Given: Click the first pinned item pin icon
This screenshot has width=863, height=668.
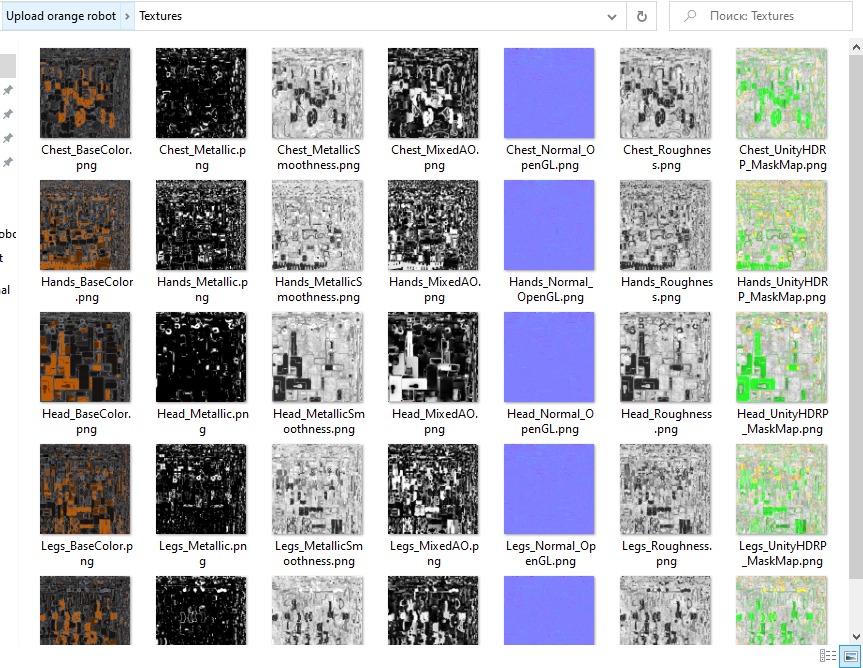Looking at the screenshot, I should pyautogui.click(x=8, y=90).
